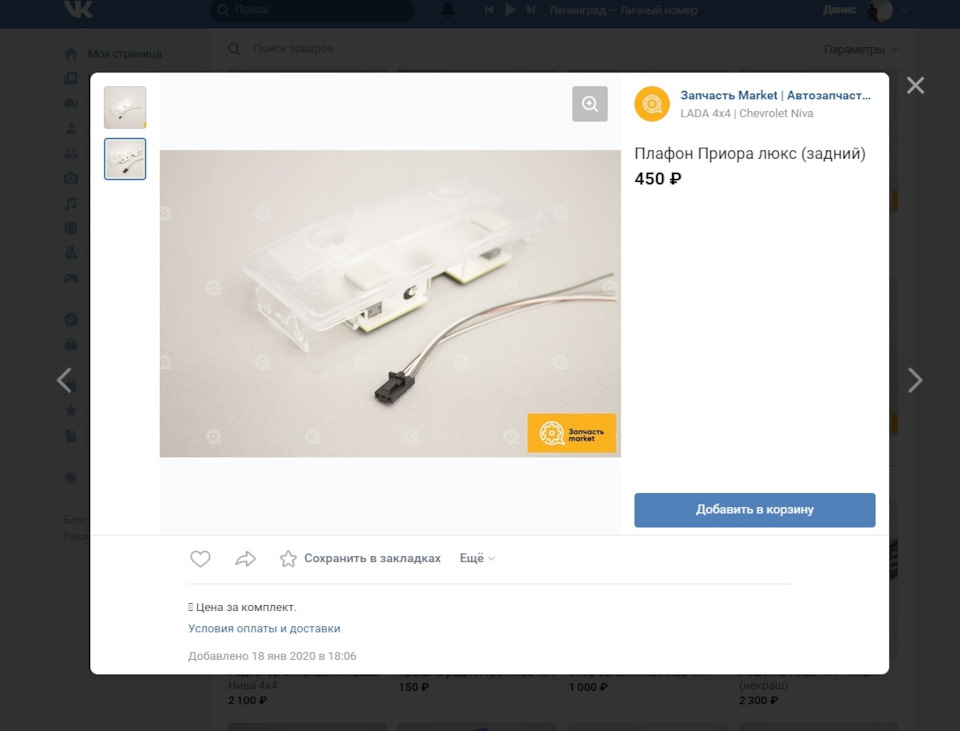Image resolution: width=960 pixels, height=731 pixels.
Task: Open the Моя страница sidebar link
Action: pyautogui.click(x=124, y=54)
